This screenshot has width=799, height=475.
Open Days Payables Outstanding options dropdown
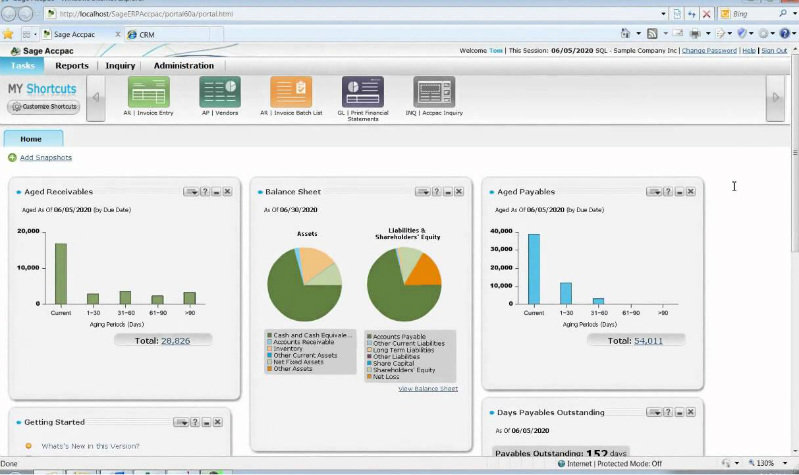coord(654,412)
